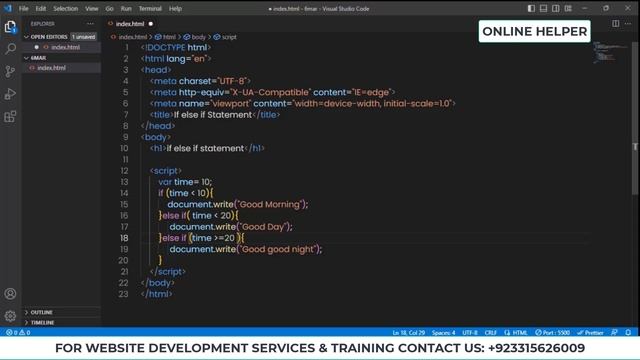Image resolution: width=640 pixels, height=360 pixels.
Task: Click the script breadcrumb item
Action: point(229,37)
